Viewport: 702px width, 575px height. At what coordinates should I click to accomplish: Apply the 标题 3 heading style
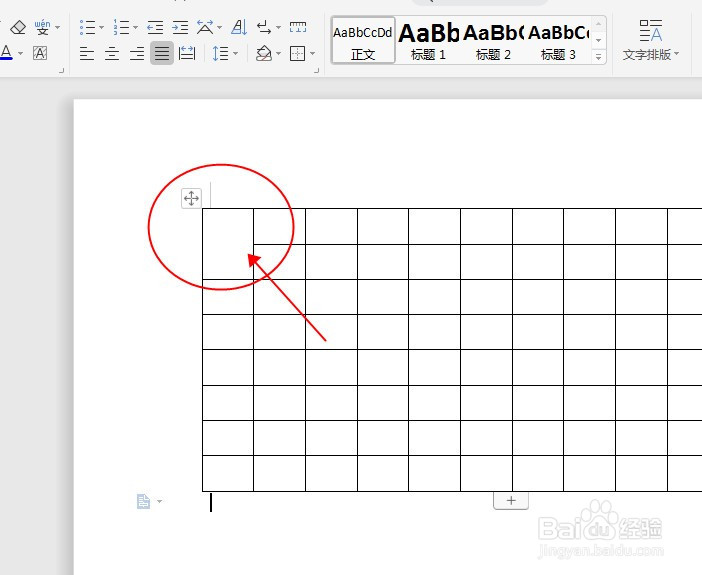558,41
